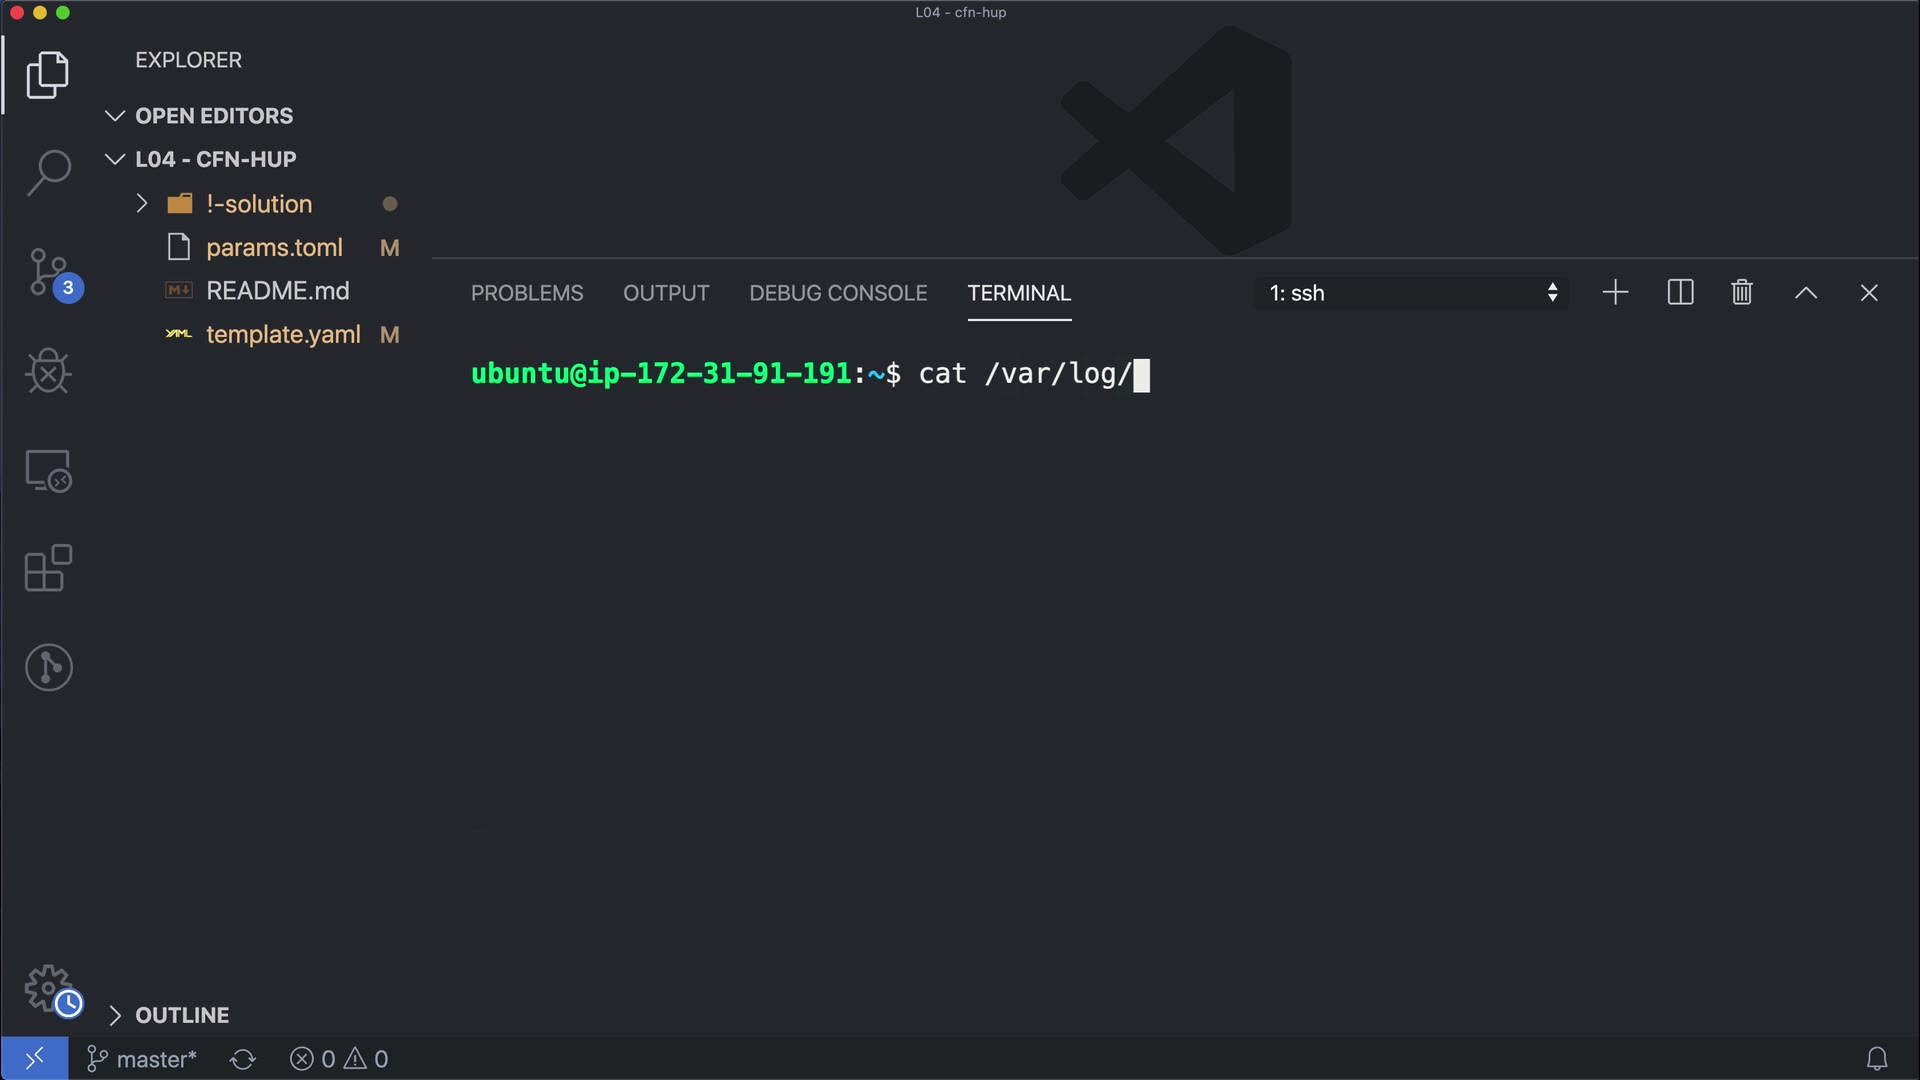Switch to the PROBLEMS tab
Image resolution: width=1920 pixels, height=1080 pixels.
click(x=527, y=293)
